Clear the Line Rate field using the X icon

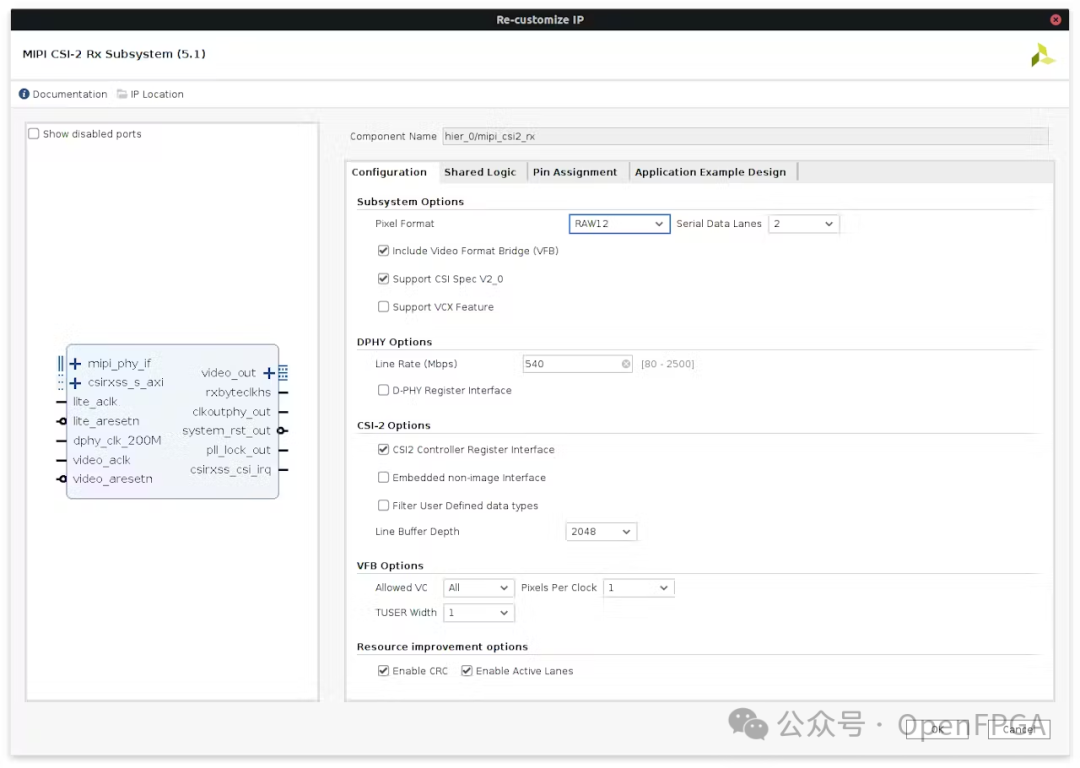[626, 364]
